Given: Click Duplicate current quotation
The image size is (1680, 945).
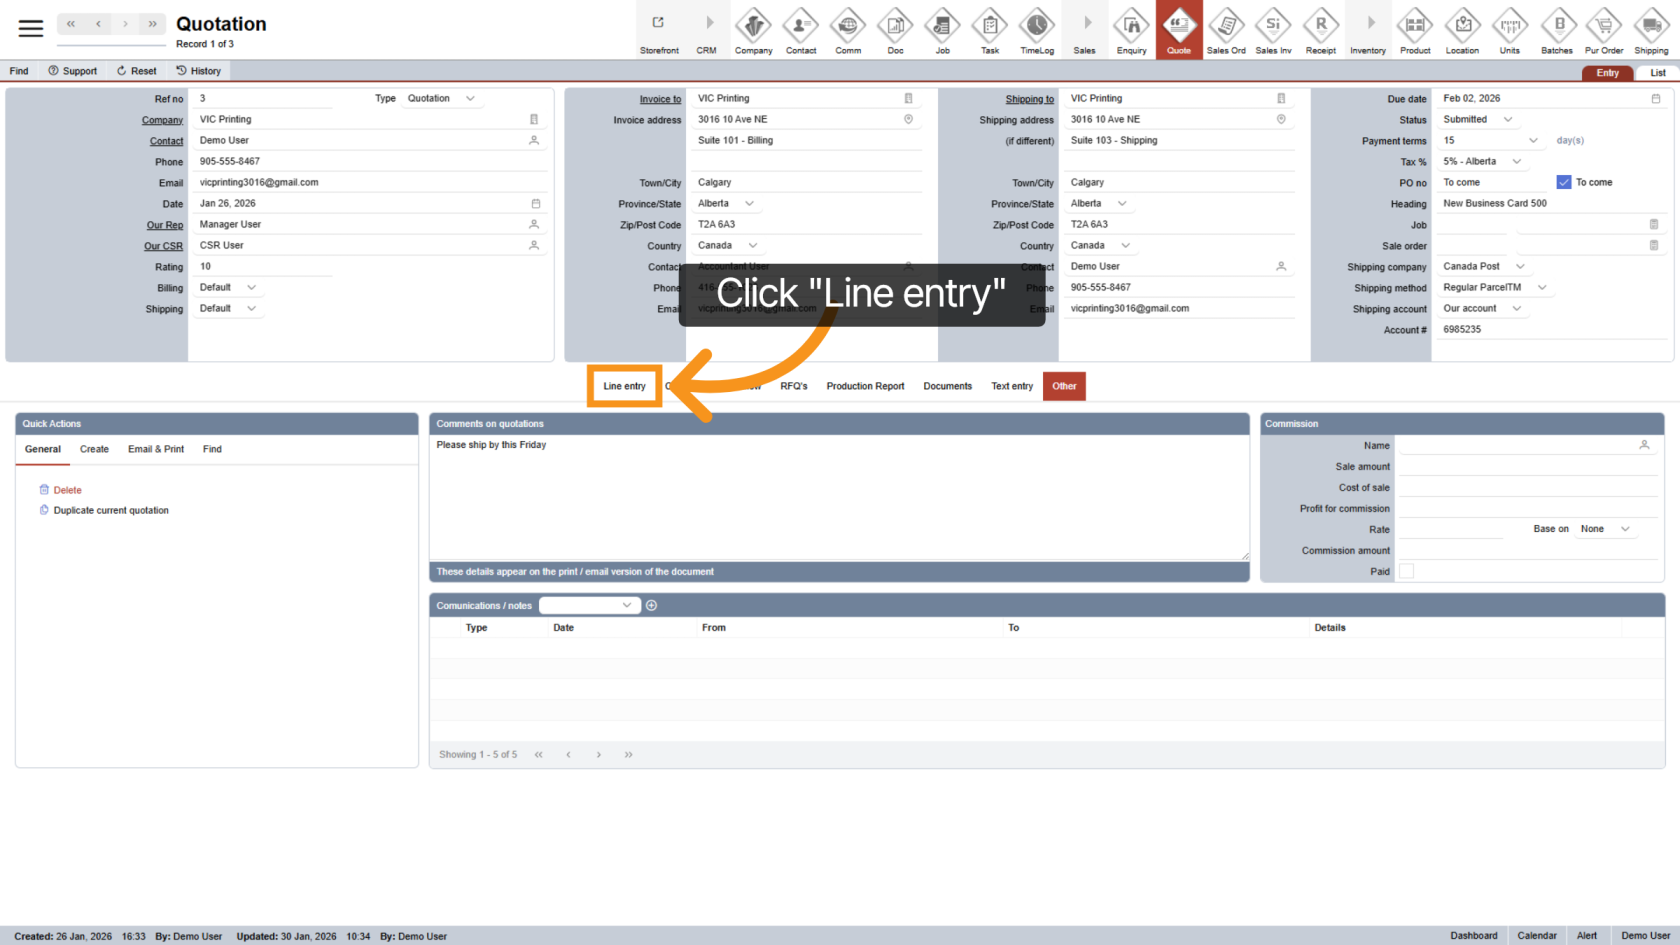Looking at the screenshot, I should (111, 511).
